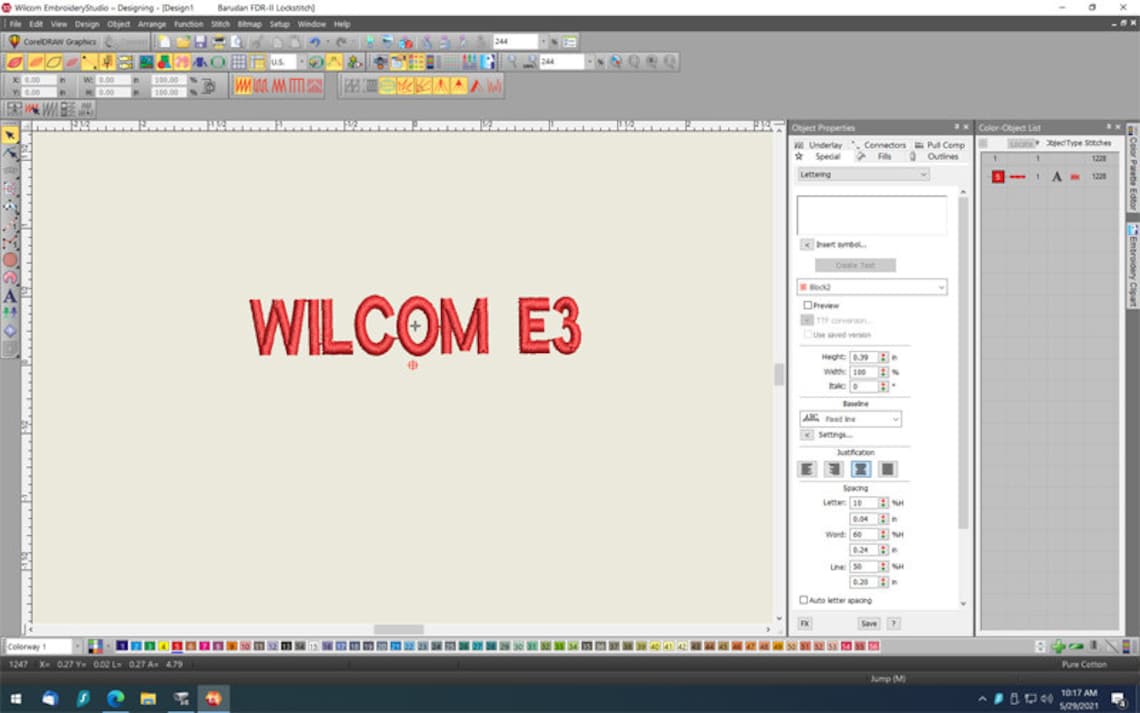Click the Undo toolbar icon
The image size is (1140, 713).
[x=313, y=41]
